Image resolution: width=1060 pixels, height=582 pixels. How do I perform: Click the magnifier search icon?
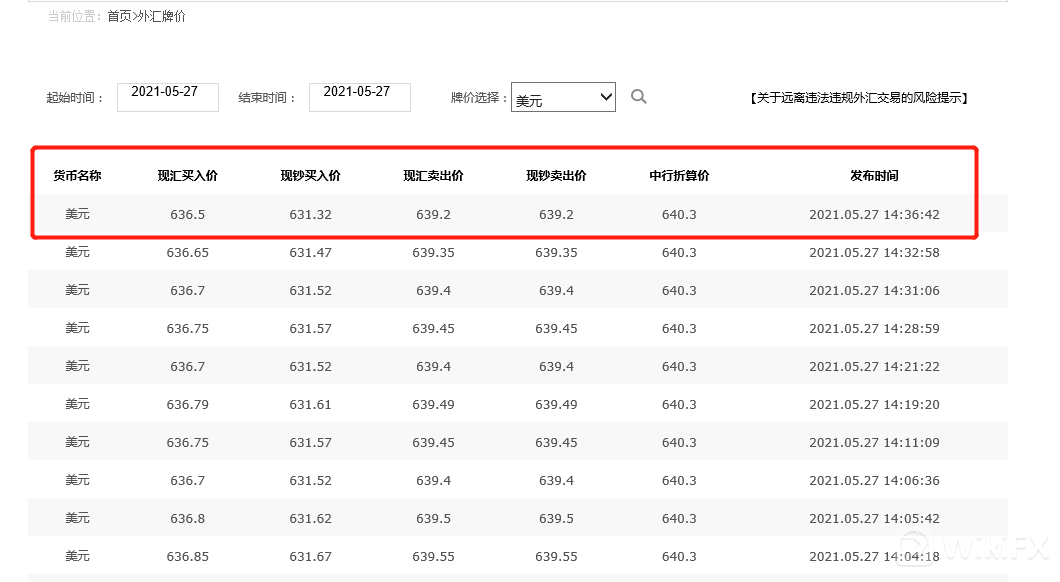[x=638, y=97]
